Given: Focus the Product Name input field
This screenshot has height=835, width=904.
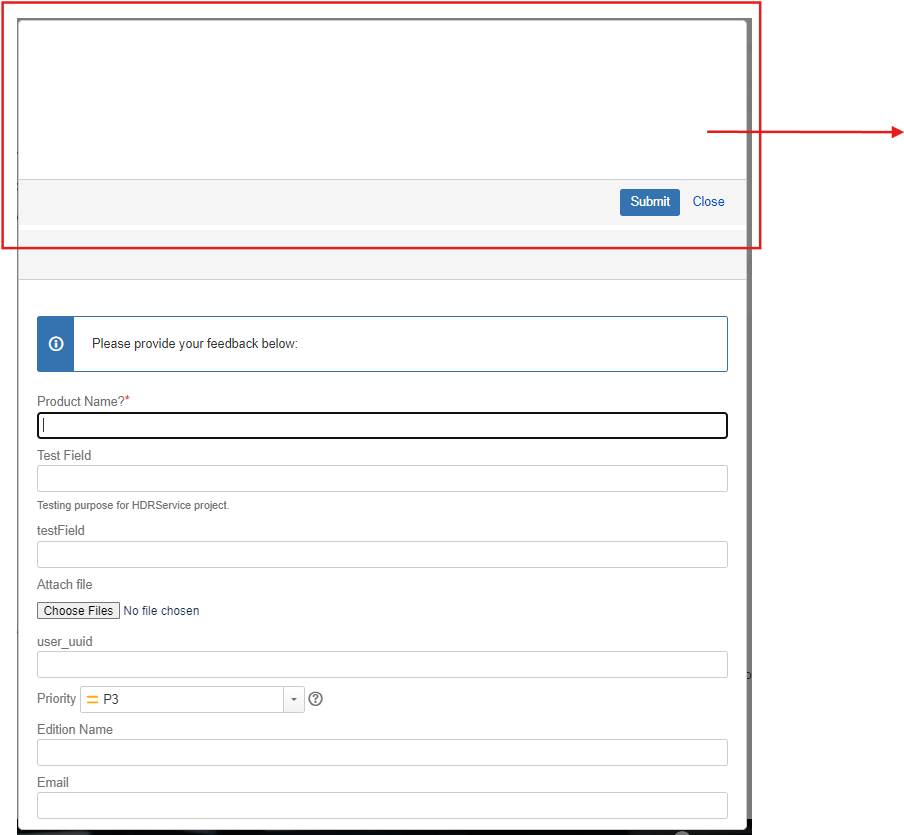Looking at the screenshot, I should [x=382, y=426].
